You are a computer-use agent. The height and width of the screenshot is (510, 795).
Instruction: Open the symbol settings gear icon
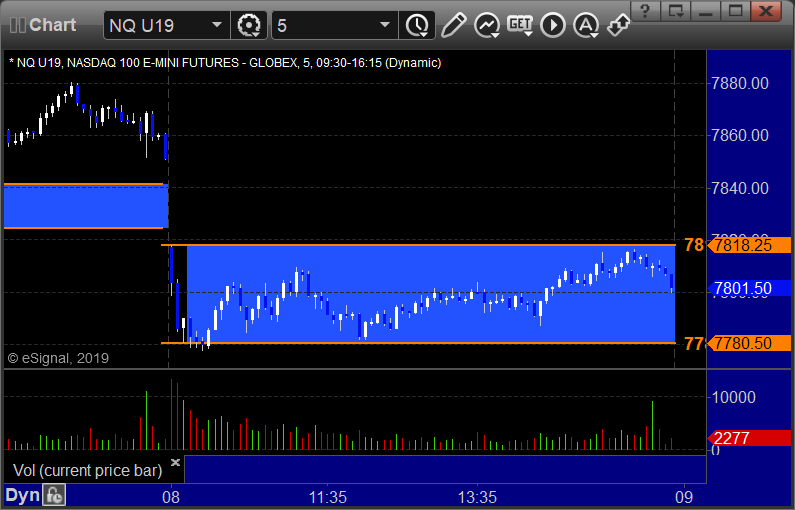pos(248,25)
